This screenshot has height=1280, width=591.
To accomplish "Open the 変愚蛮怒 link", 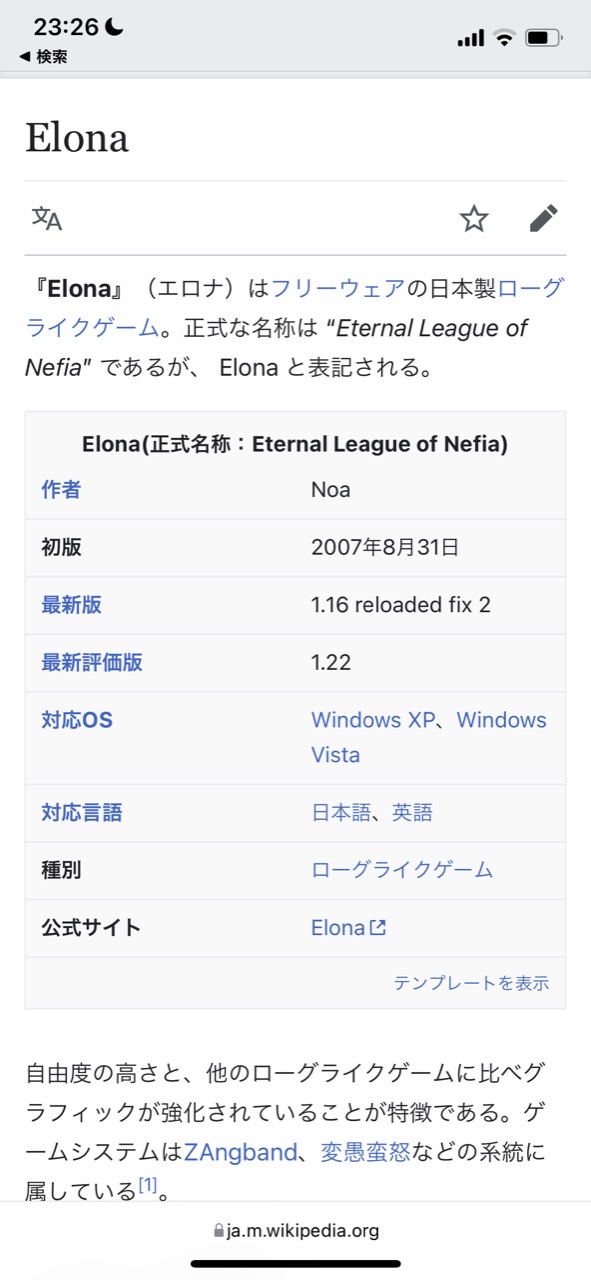I will coord(365,1152).
